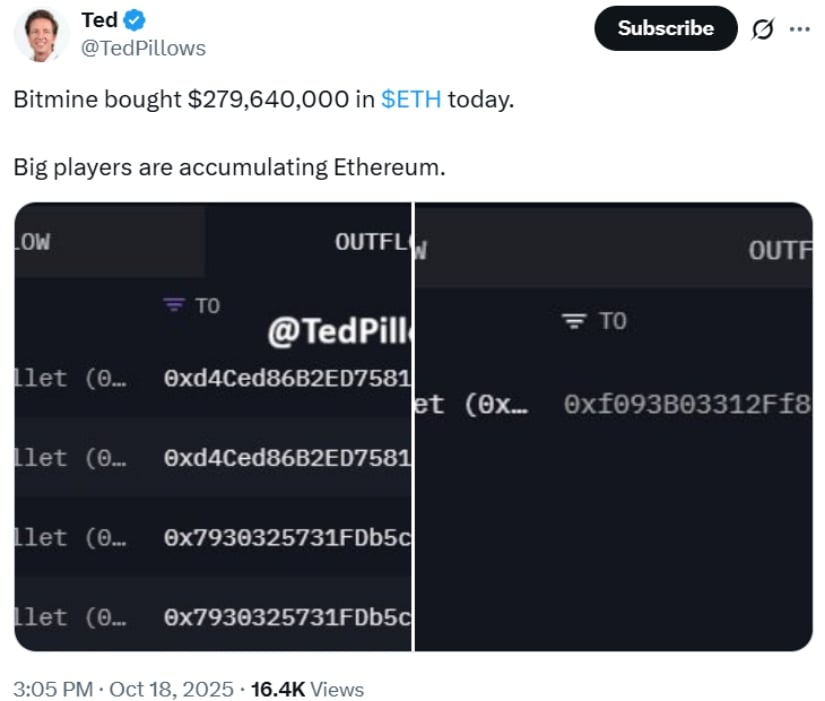Image resolution: width=825 pixels, height=701 pixels.
Task: Click the Ted display name
Action: (x=98, y=19)
